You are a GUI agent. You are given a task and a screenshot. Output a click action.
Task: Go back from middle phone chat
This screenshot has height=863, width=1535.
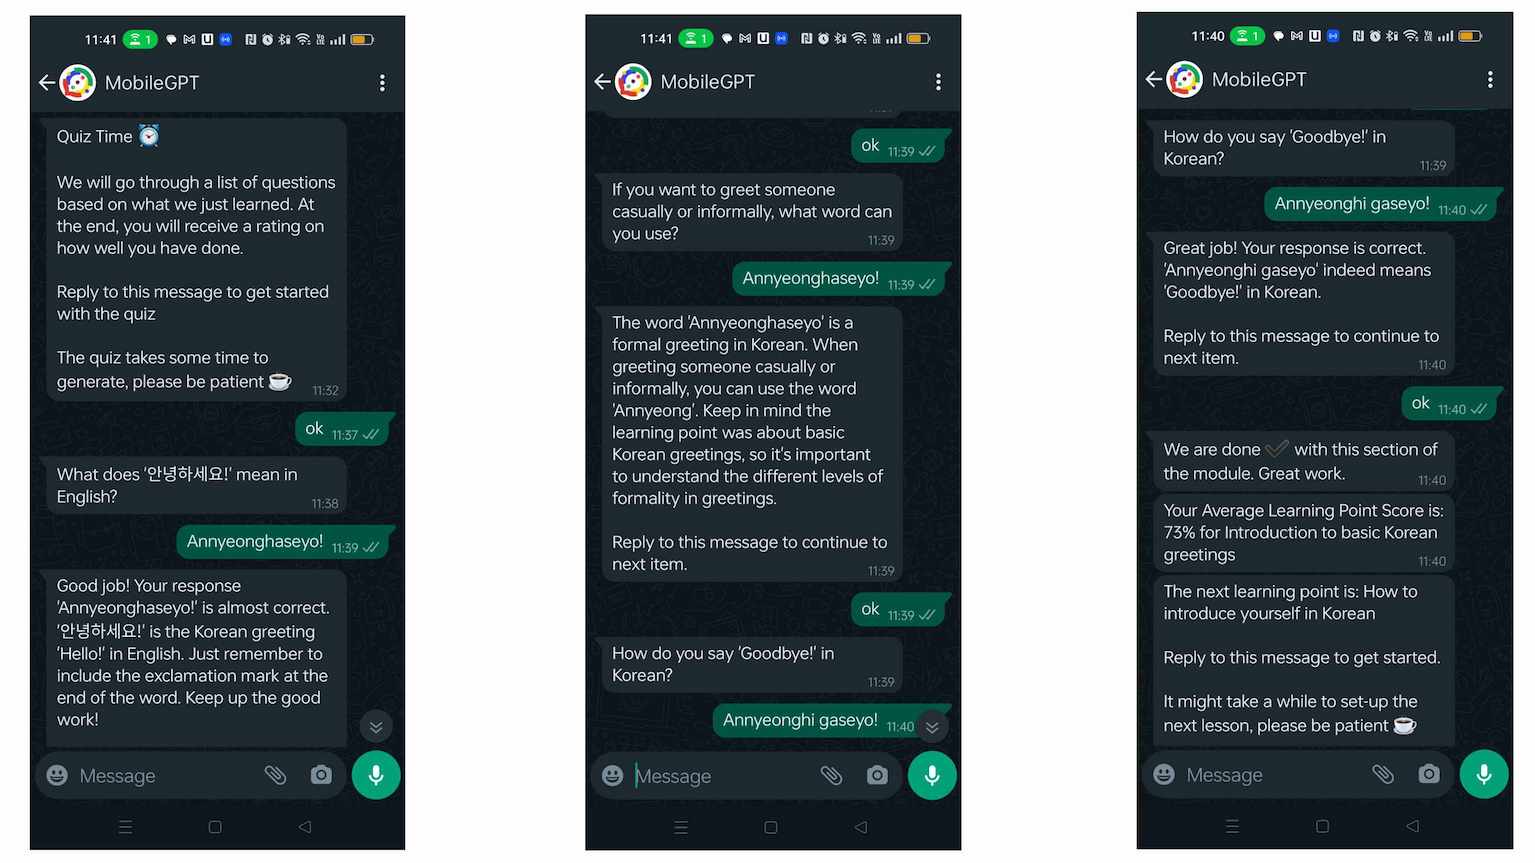tap(602, 82)
